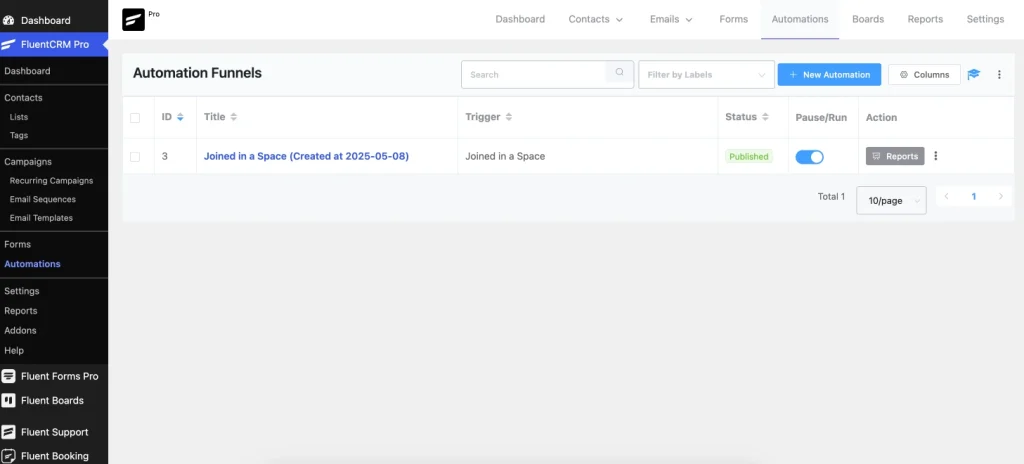This screenshot has width=1024, height=464.
Task: Open the 10/page size dropdown
Action: point(891,201)
